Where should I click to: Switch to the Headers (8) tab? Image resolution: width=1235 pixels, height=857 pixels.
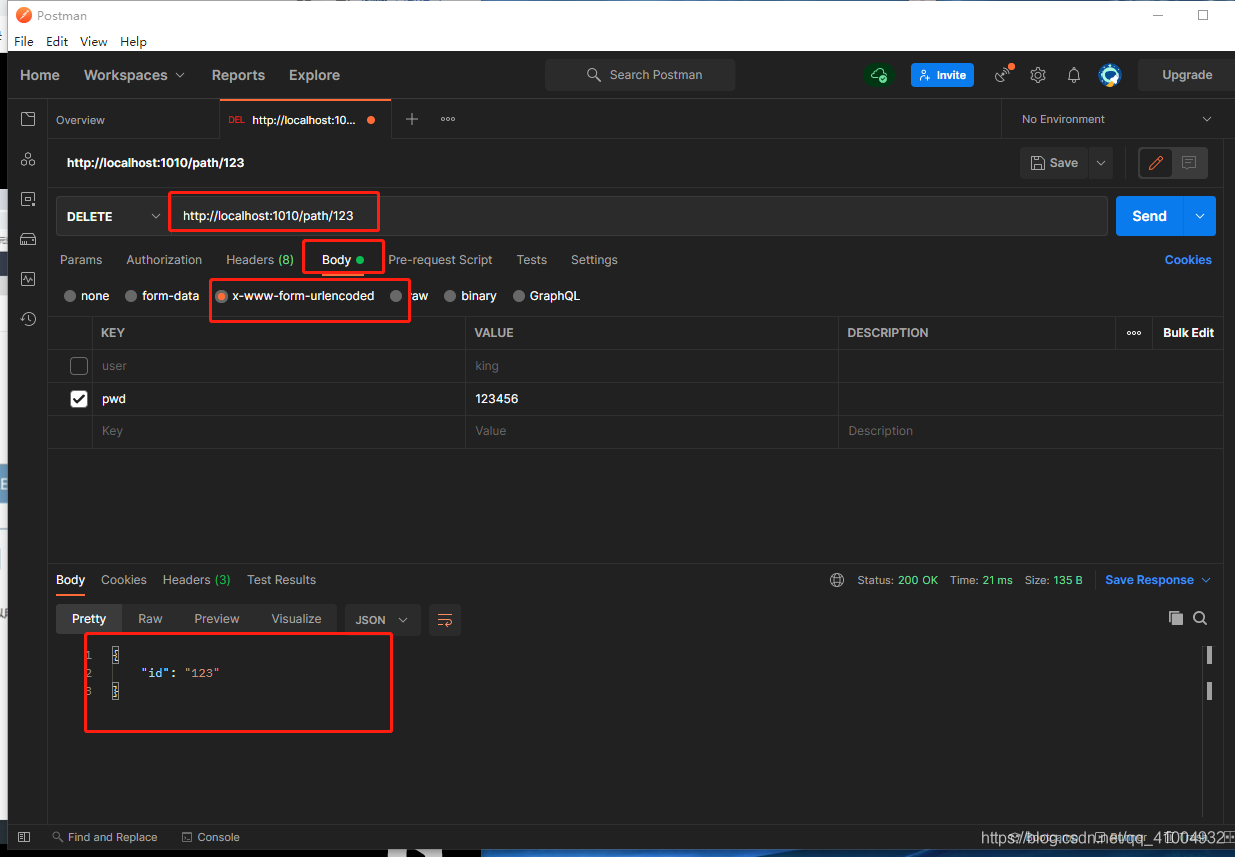259,260
